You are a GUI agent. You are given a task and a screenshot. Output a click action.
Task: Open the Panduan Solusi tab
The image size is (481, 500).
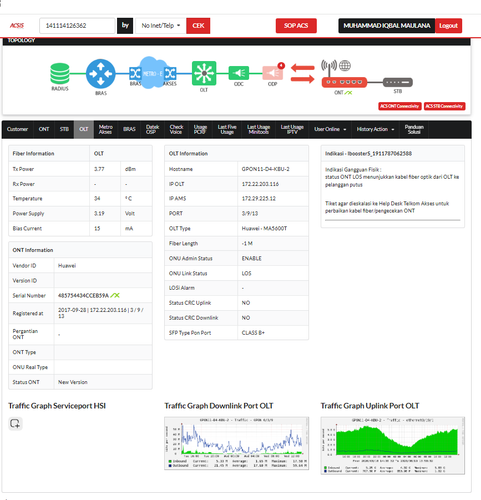point(414,129)
